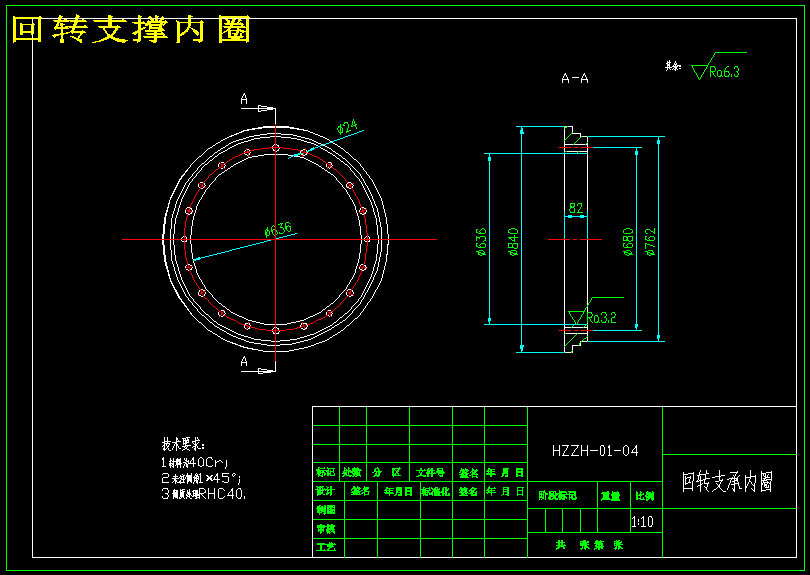Click the 'Ra3.2' roughness annotation
The image size is (810, 575).
(601, 318)
